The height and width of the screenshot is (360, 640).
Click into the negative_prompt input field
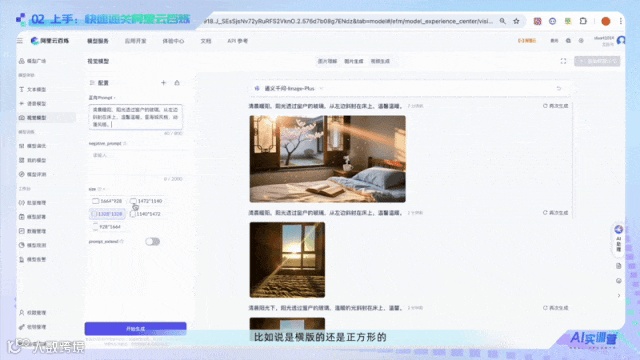[136, 163]
